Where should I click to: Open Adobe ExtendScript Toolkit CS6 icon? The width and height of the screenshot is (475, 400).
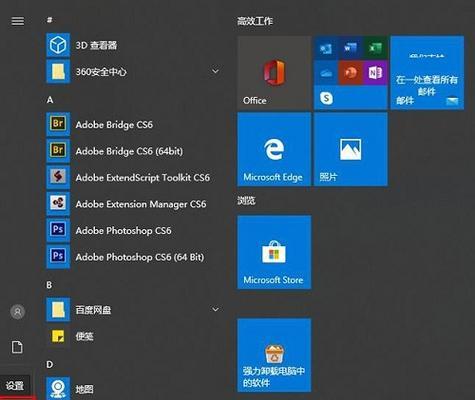click(58, 177)
